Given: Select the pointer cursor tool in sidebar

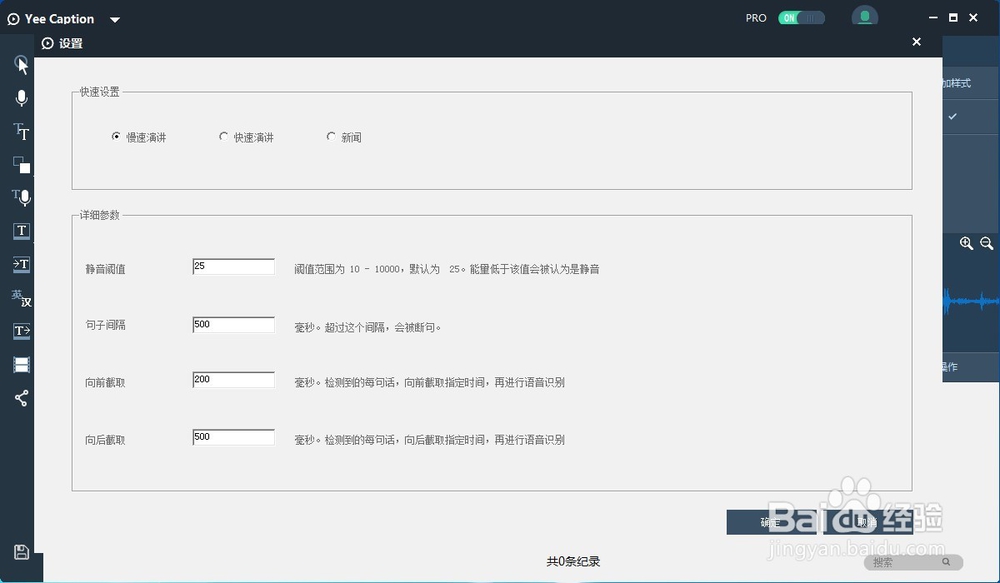Looking at the screenshot, I should click(x=22, y=64).
